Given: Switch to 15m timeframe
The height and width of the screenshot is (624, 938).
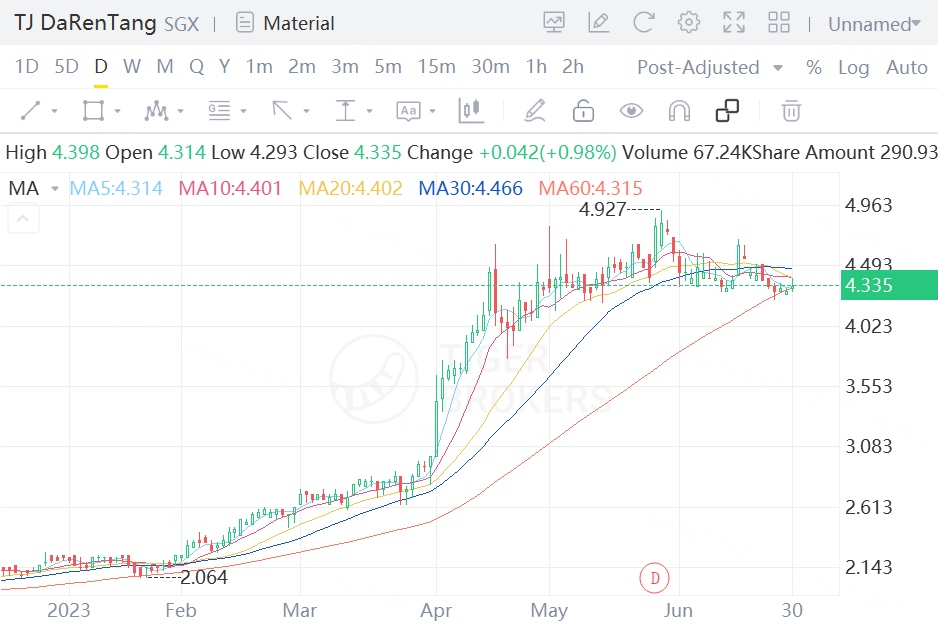Looking at the screenshot, I should pyautogui.click(x=437, y=66).
